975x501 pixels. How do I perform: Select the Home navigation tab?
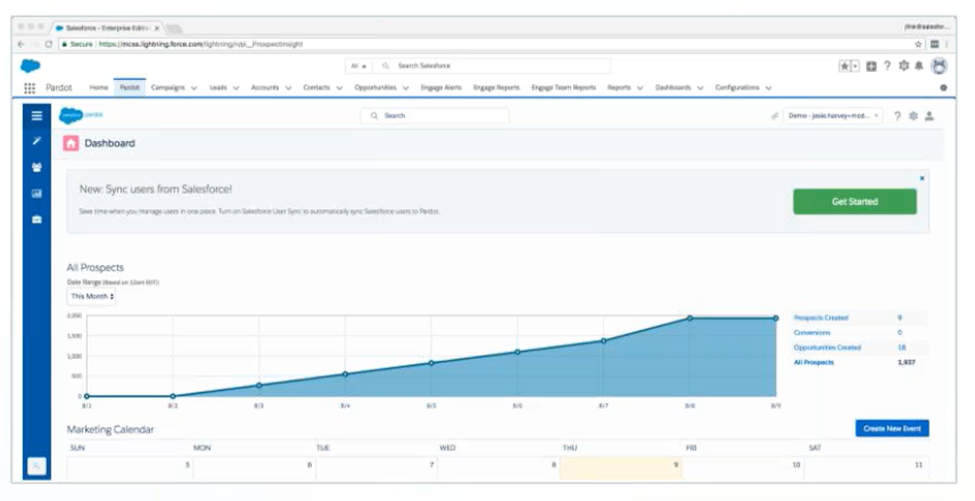[x=99, y=88]
